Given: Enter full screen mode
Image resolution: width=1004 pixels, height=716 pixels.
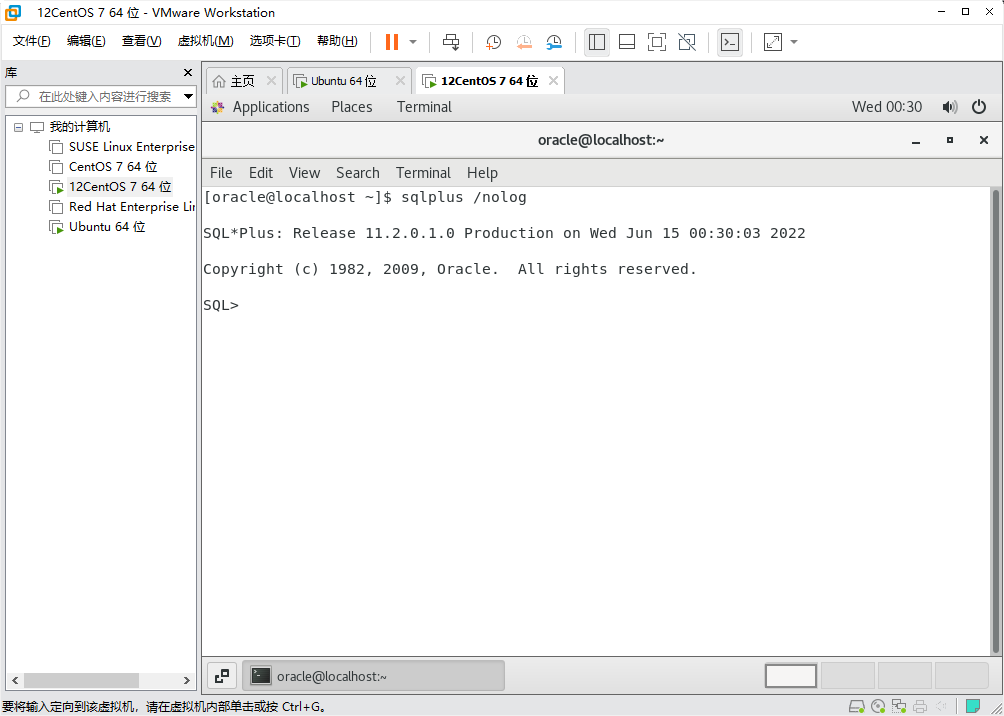Looking at the screenshot, I should coord(657,42).
